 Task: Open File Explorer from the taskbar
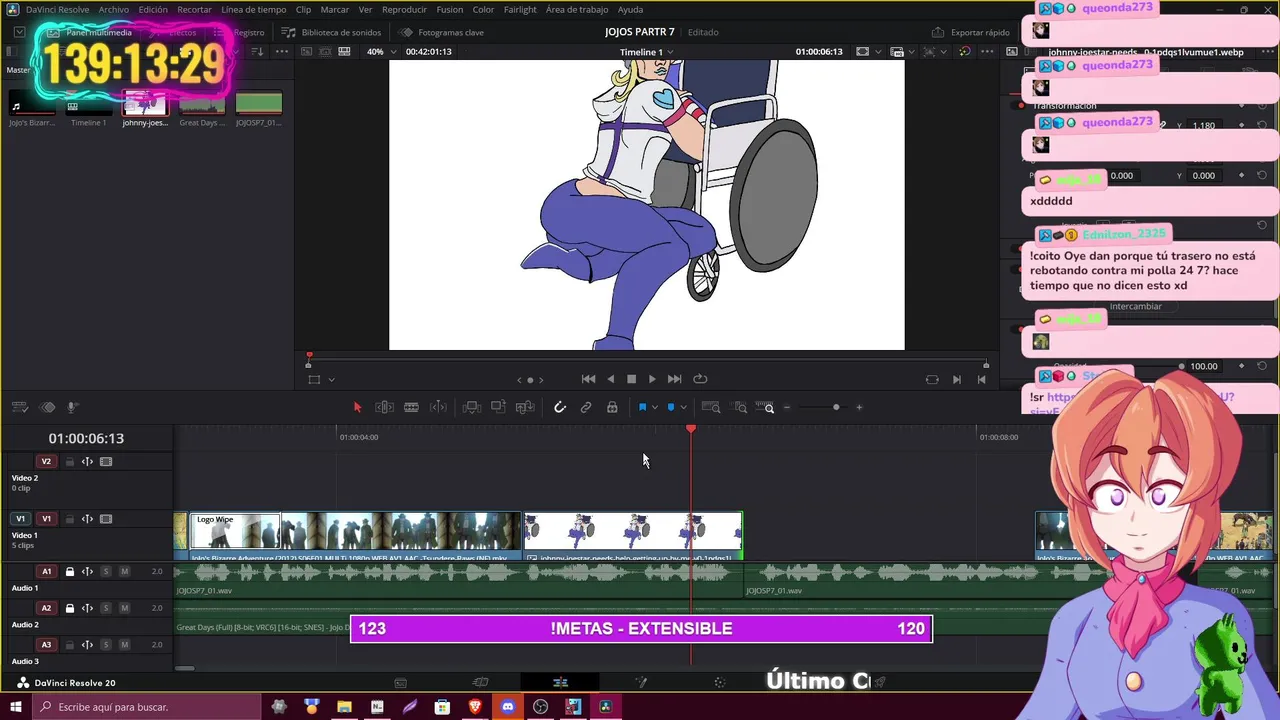(x=344, y=707)
